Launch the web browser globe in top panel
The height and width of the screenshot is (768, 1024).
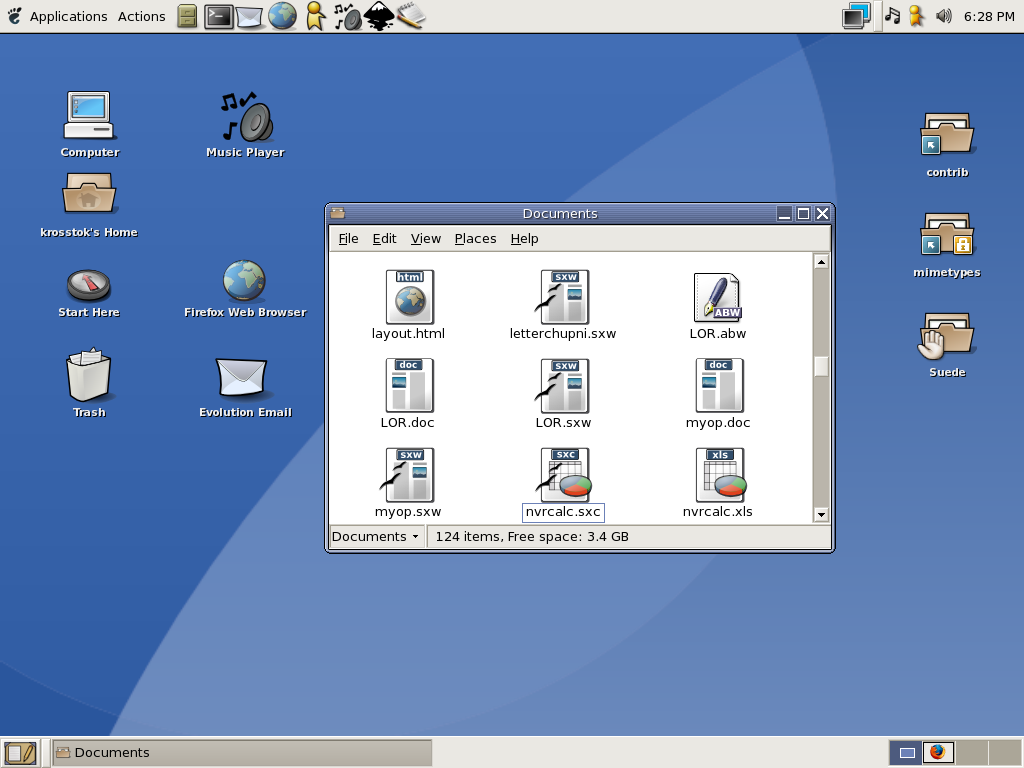tap(282, 16)
